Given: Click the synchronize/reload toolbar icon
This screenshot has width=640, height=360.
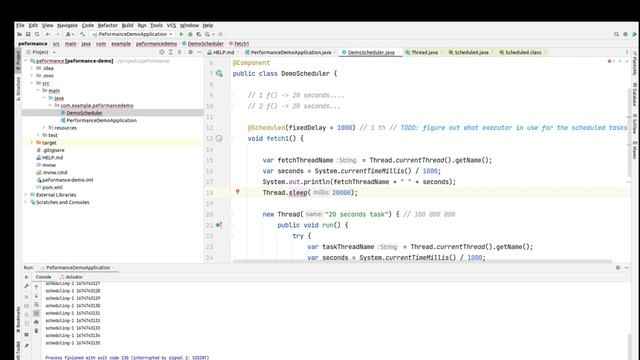Looking at the screenshot, I should (37, 34).
